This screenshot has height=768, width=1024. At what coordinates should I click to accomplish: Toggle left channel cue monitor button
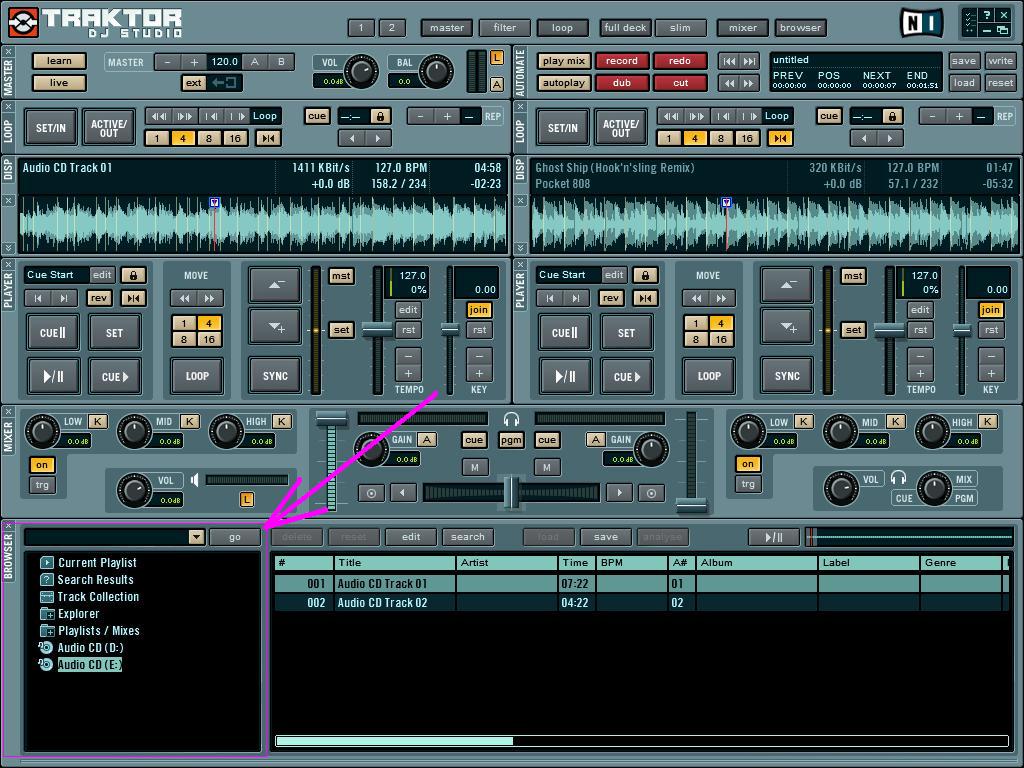474,440
